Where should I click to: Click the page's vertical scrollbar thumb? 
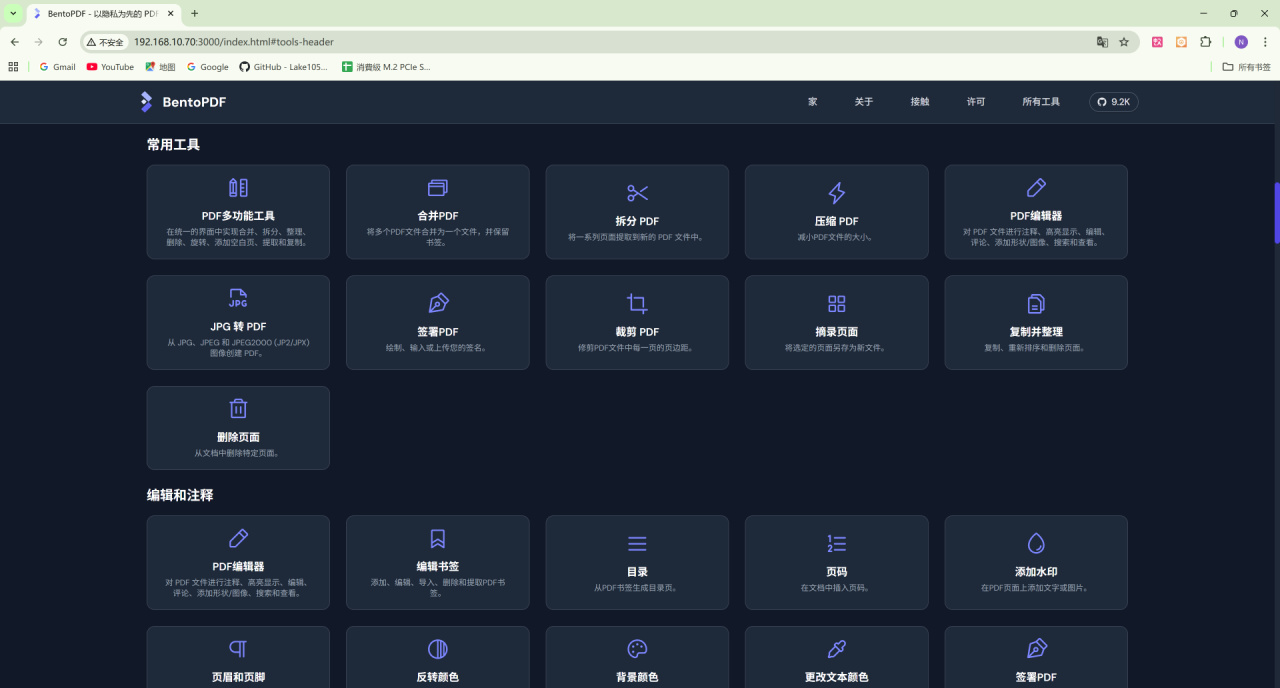point(1277,212)
